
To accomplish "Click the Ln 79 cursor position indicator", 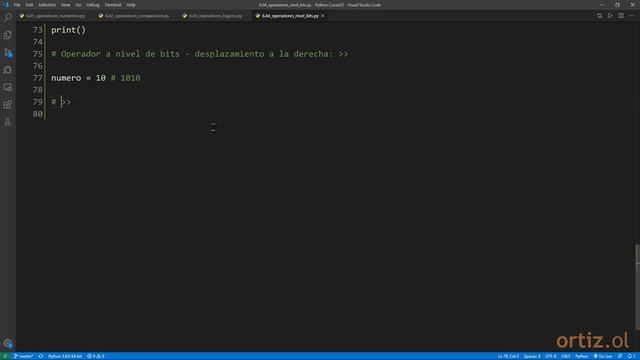I will click(508, 356).
